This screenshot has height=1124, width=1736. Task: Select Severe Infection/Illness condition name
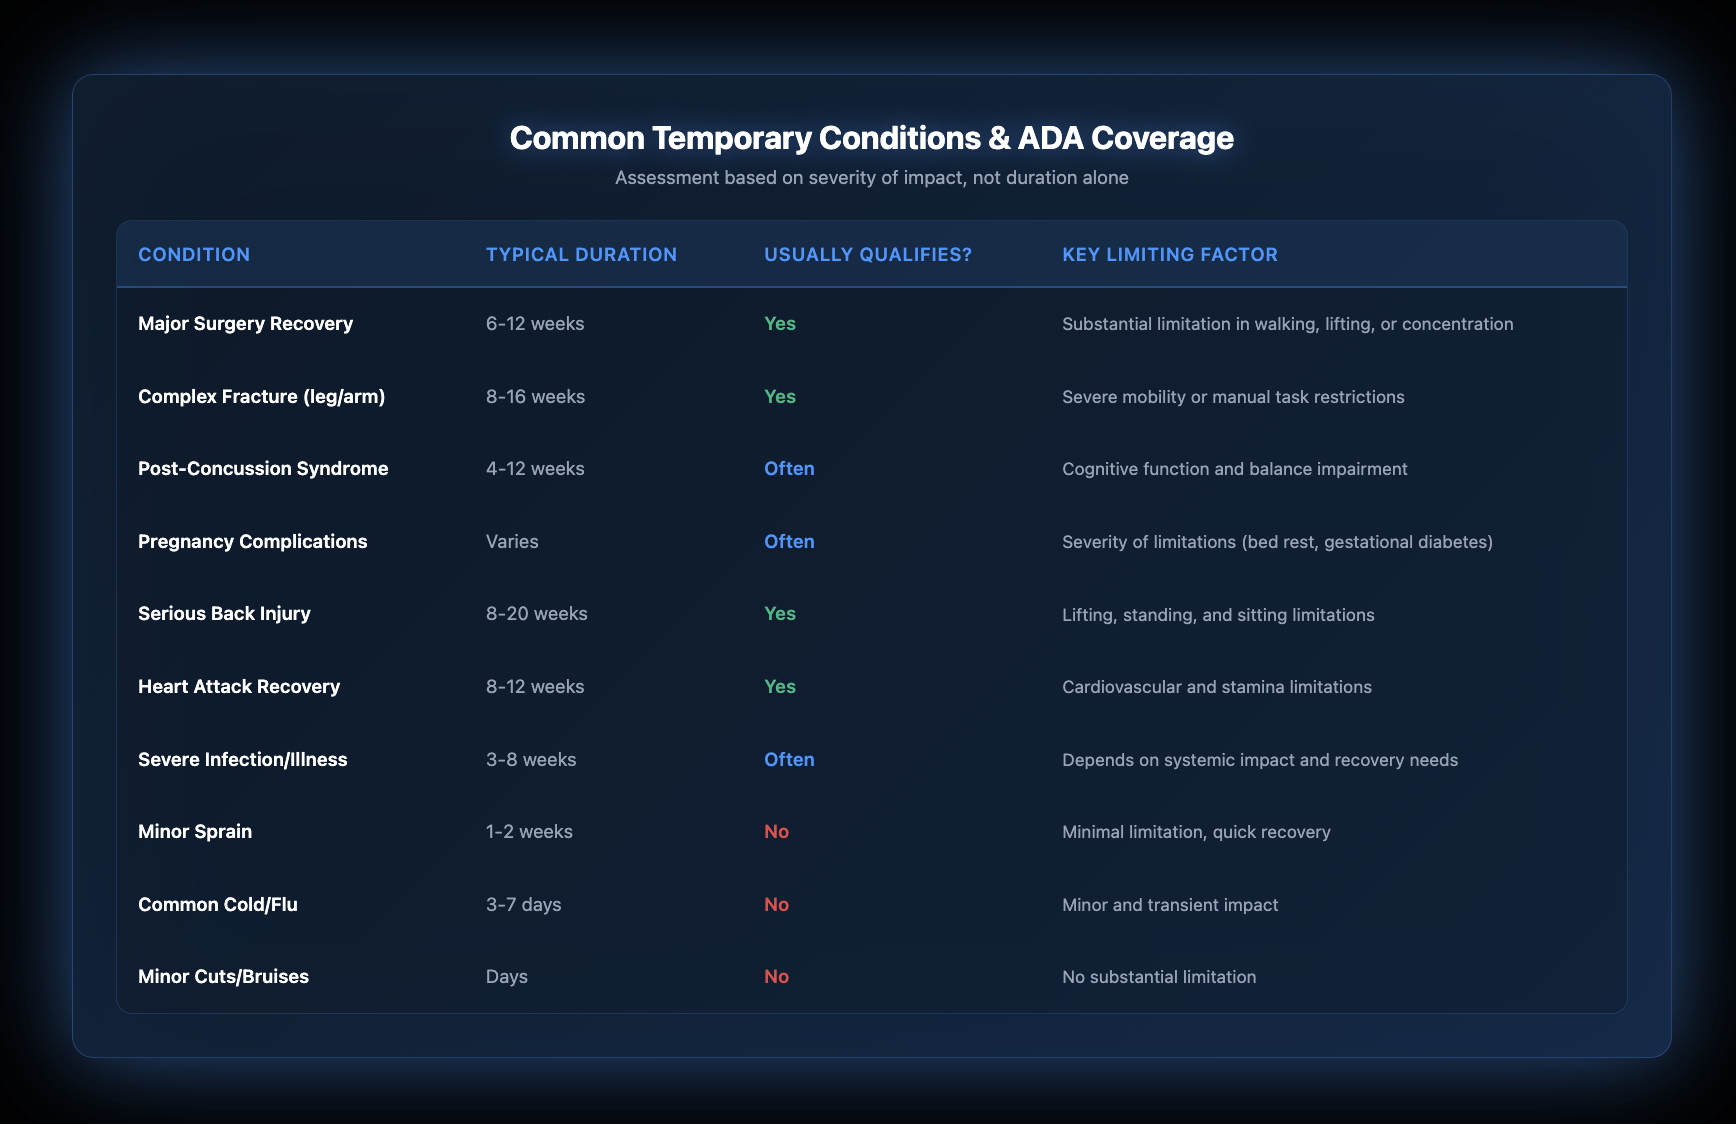coord(242,760)
